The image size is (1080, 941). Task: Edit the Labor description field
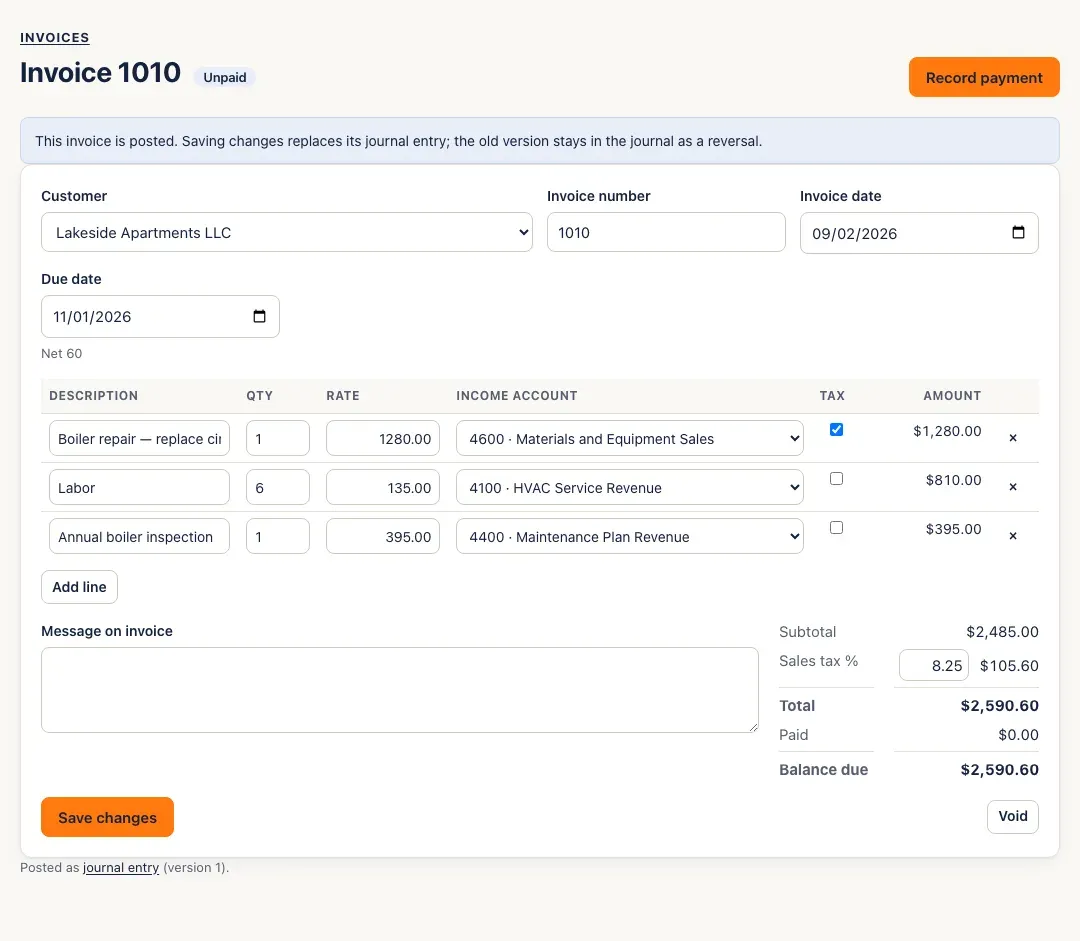tap(139, 487)
